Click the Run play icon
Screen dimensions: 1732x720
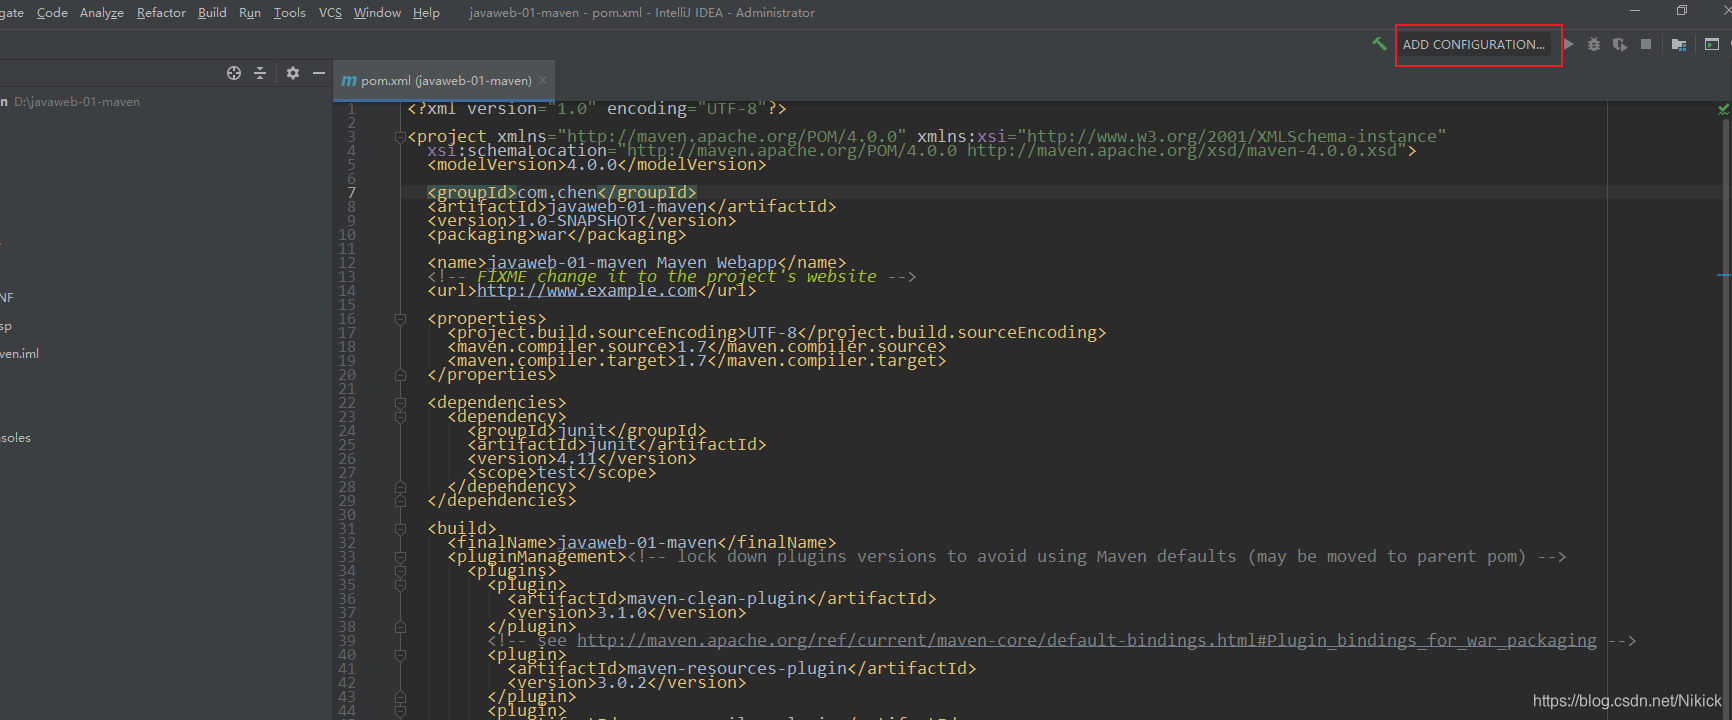(x=1569, y=44)
